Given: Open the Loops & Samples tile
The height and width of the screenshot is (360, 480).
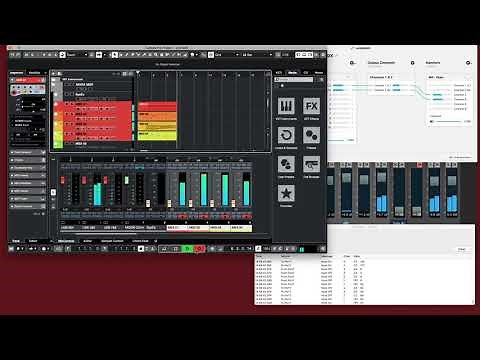Looking at the screenshot, I should point(286,135).
